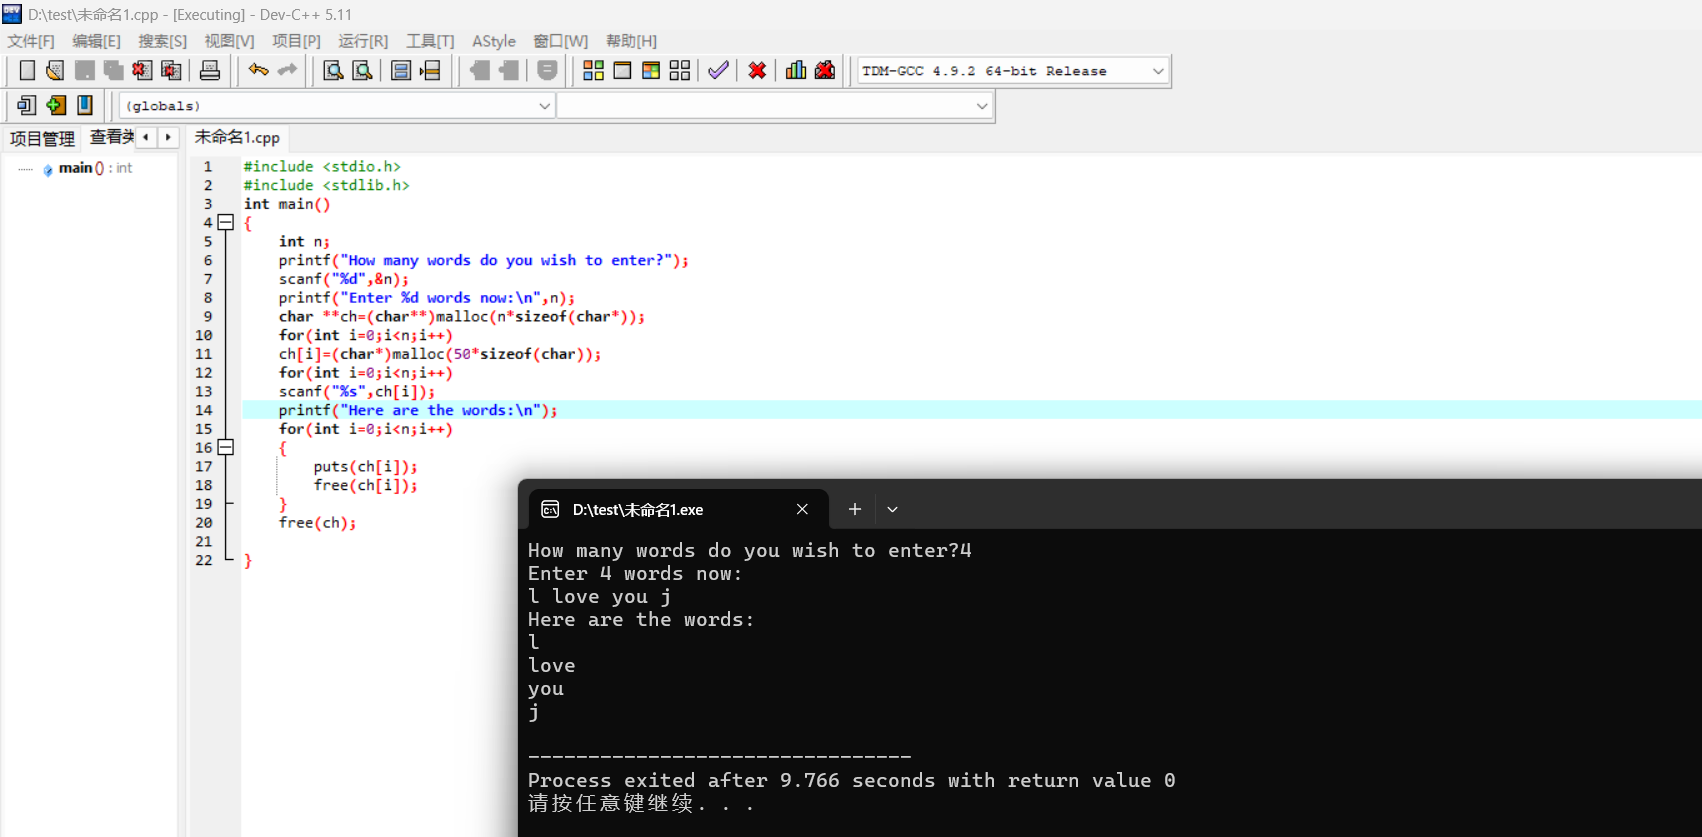Viewport: 1702px width, 837px height.
Task: Open the Replace dialog from toolbar
Action: pos(362,70)
